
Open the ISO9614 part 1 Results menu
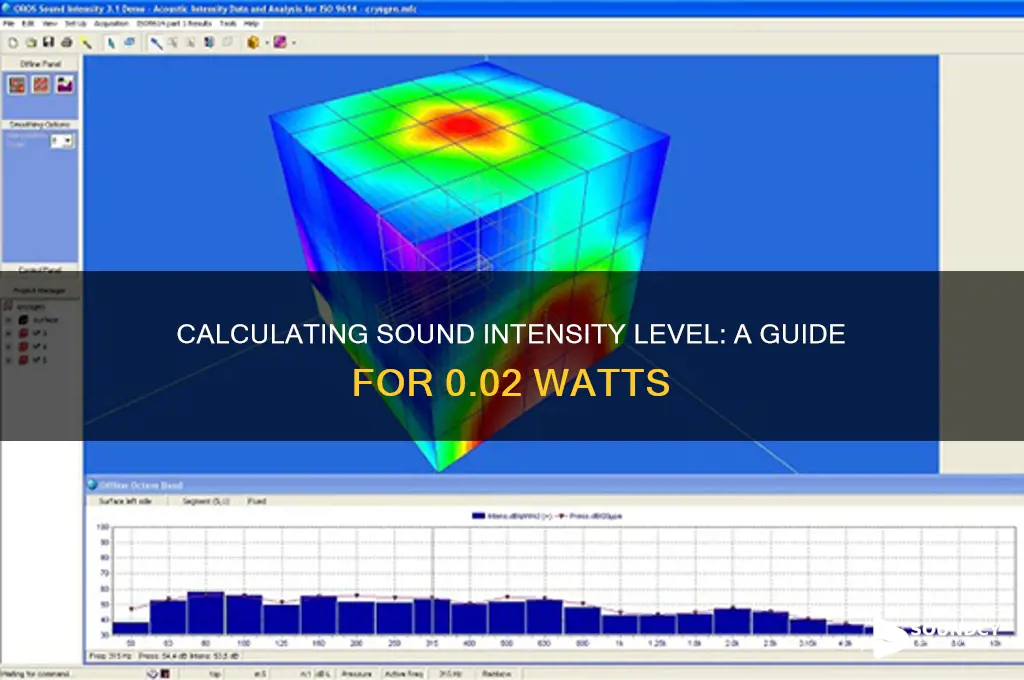pyautogui.click(x=174, y=24)
